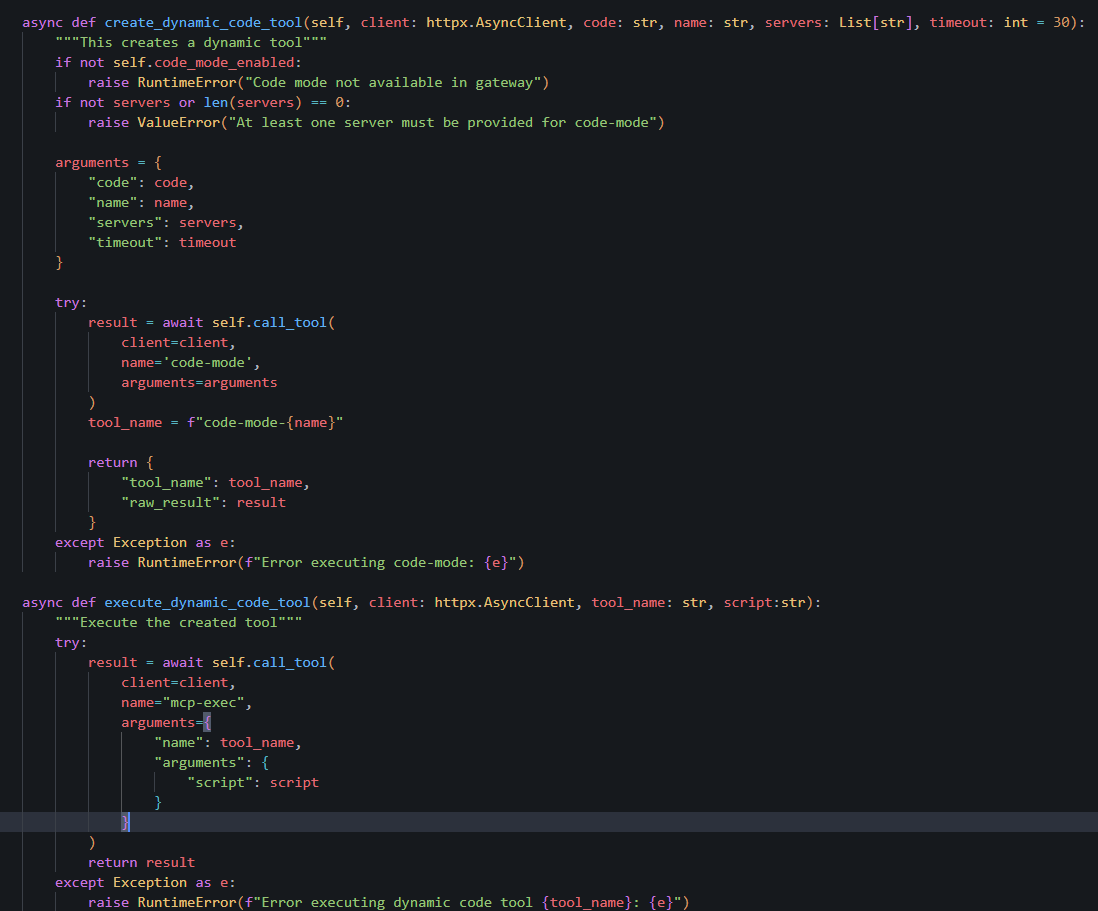
Task: Click the ValueError exception name
Action: (179, 123)
